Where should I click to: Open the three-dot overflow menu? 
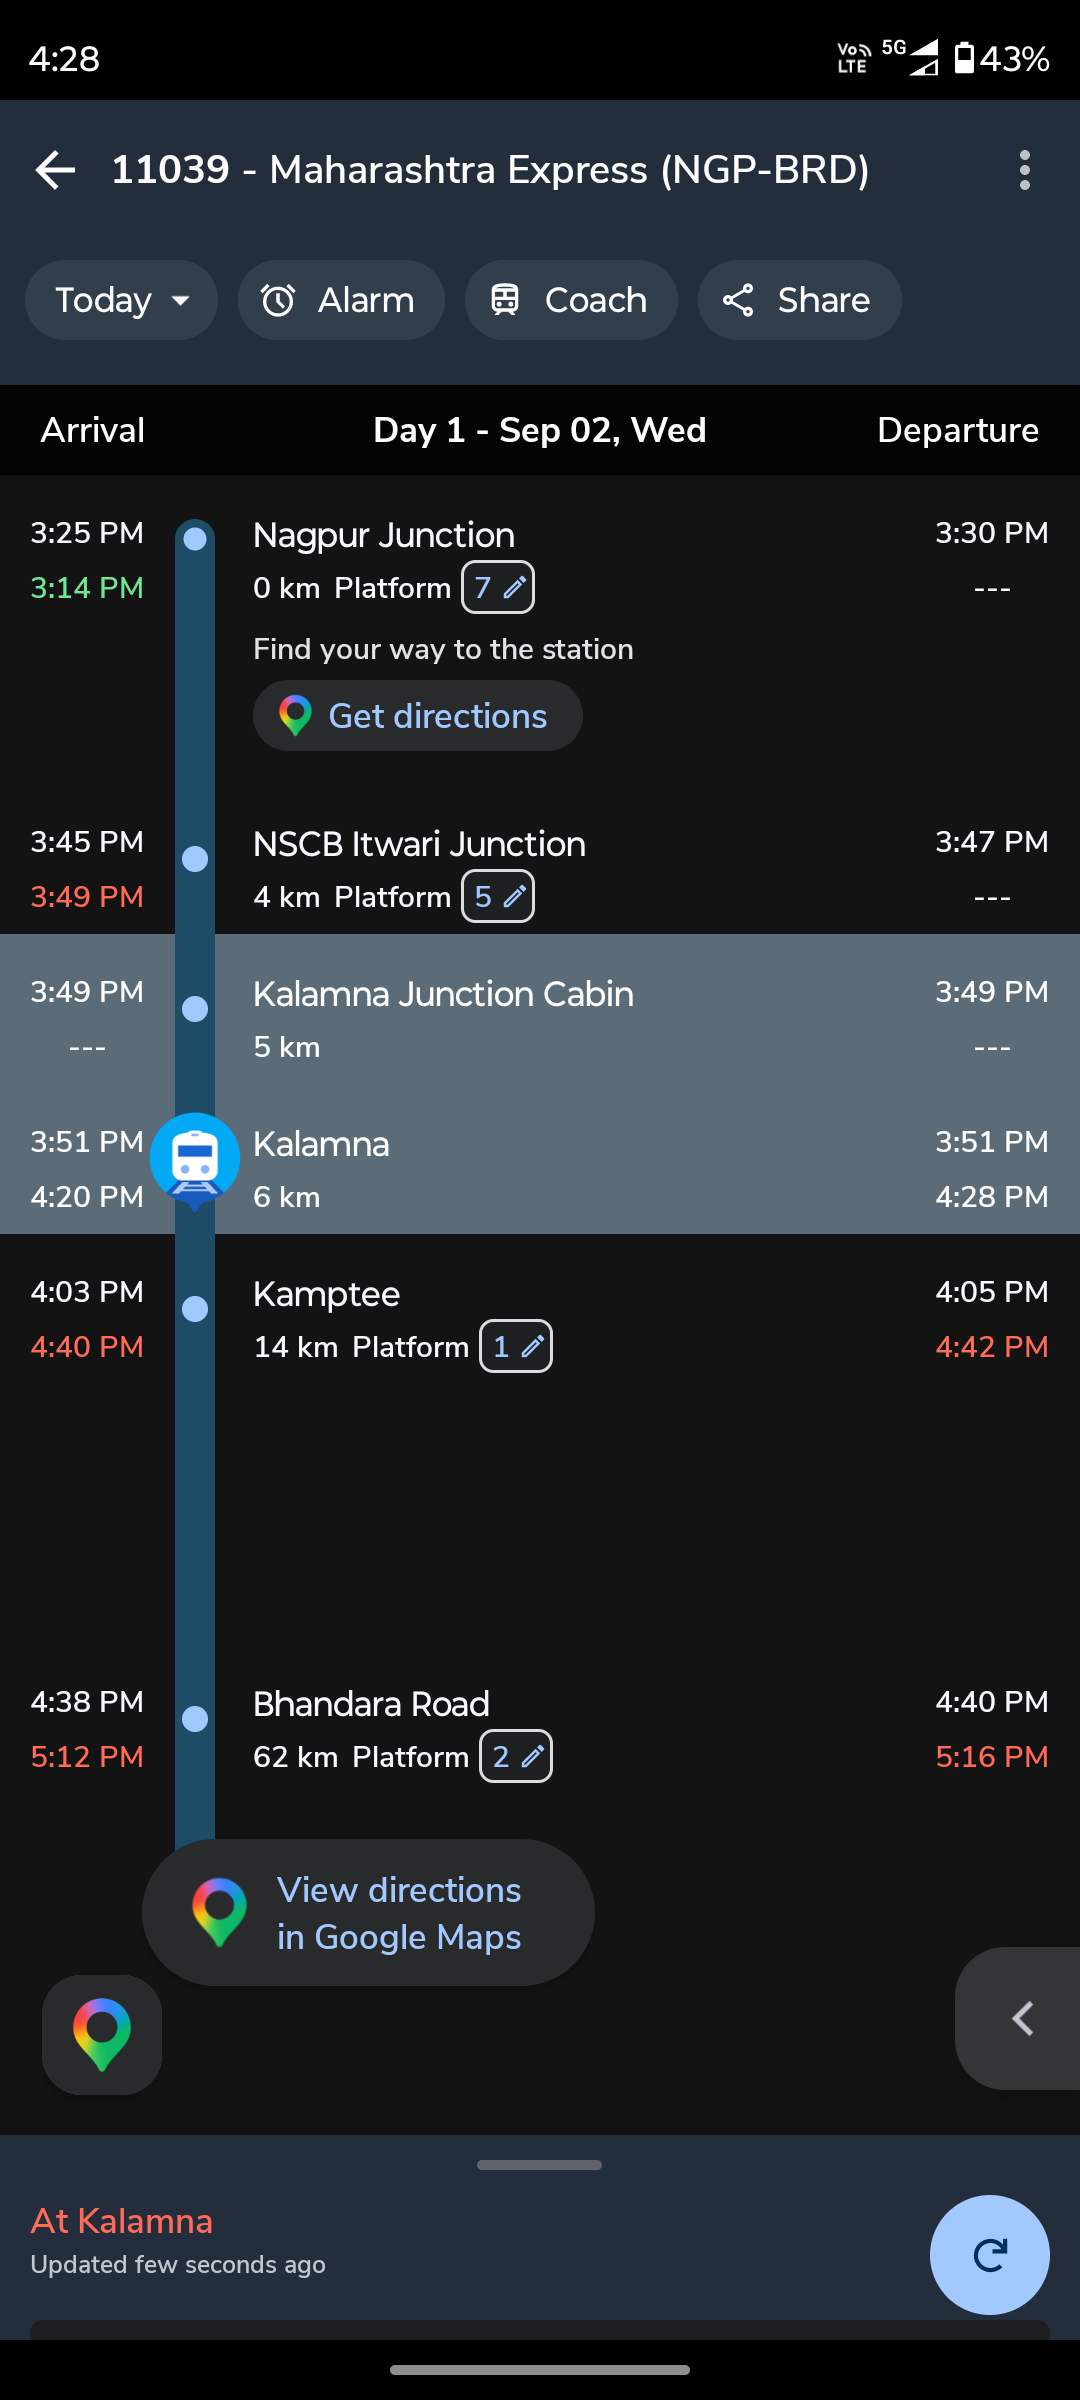tap(1024, 170)
